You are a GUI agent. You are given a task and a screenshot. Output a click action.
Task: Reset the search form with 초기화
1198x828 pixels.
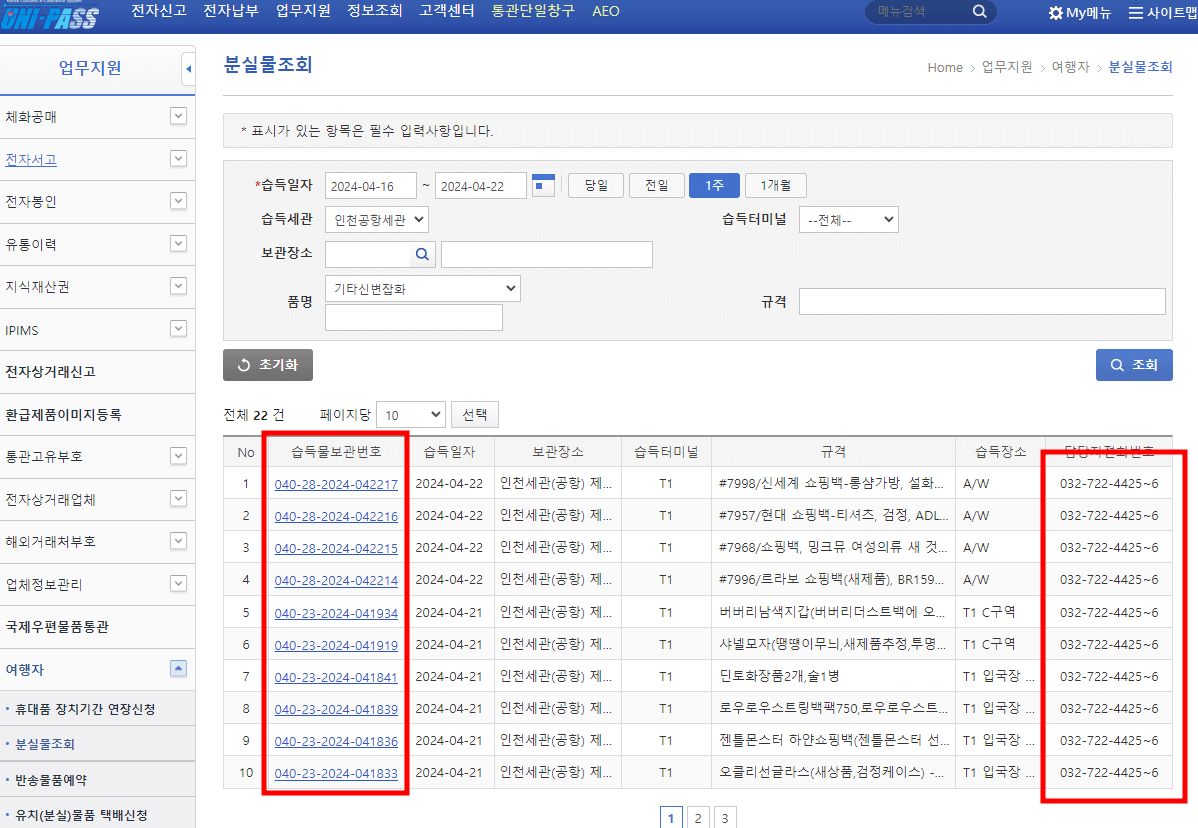pyautogui.click(x=267, y=365)
